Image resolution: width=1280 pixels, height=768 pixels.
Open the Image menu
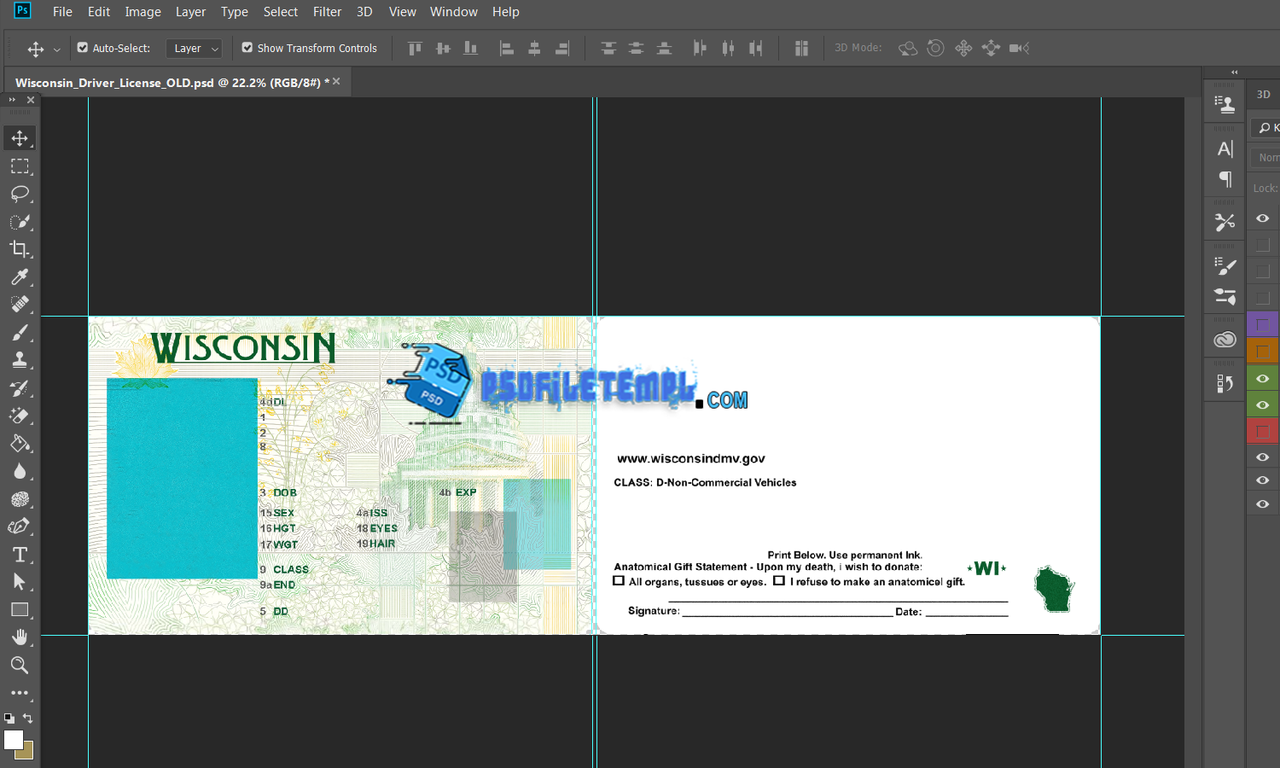pyautogui.click(x=143, y=12)
